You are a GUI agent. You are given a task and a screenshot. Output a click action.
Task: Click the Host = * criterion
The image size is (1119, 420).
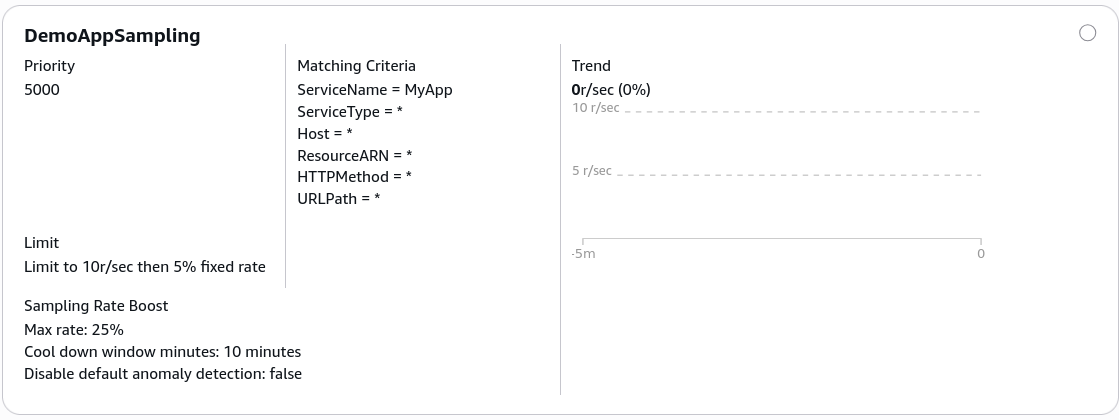[325, 133]
